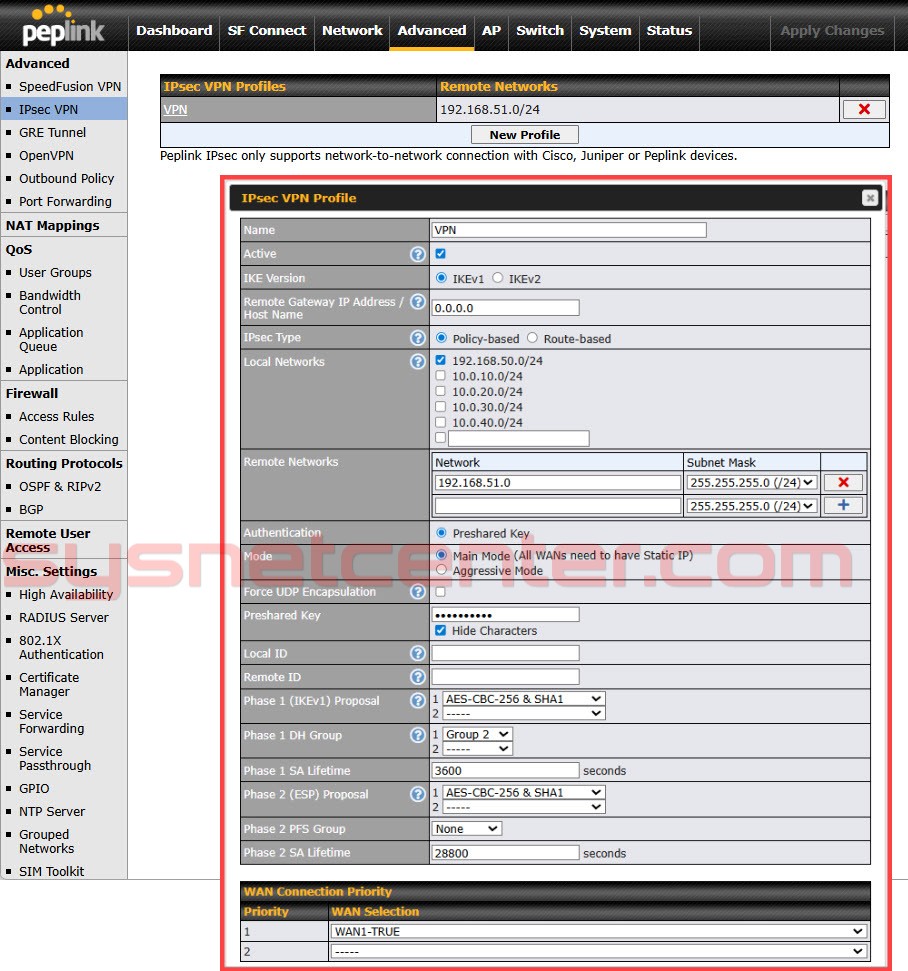Screen dimensions: 908x971
Task: Check local network 10.0.40.0/24
Action: point(440,422)
